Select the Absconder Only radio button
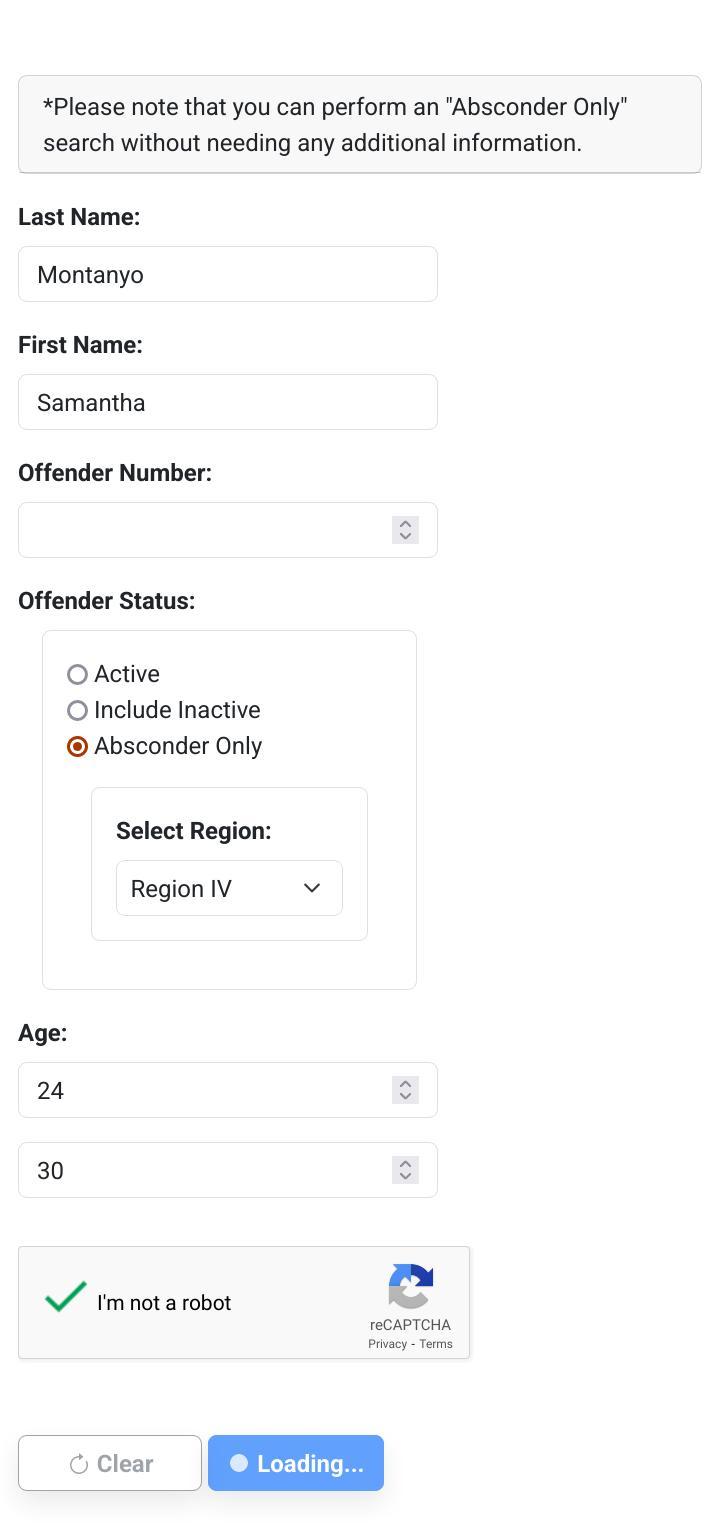Viewport: 720px width, 1533px height. 77,745
